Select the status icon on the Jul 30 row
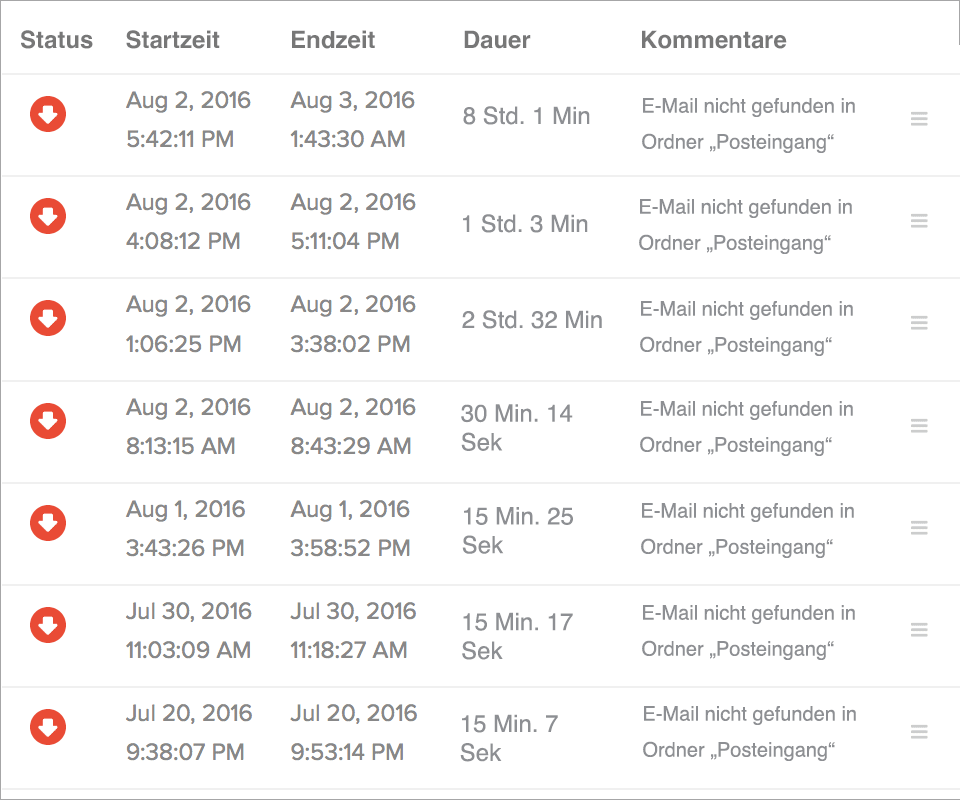The height and width of the screenshot is (800, 960). [x=48, y=625]
